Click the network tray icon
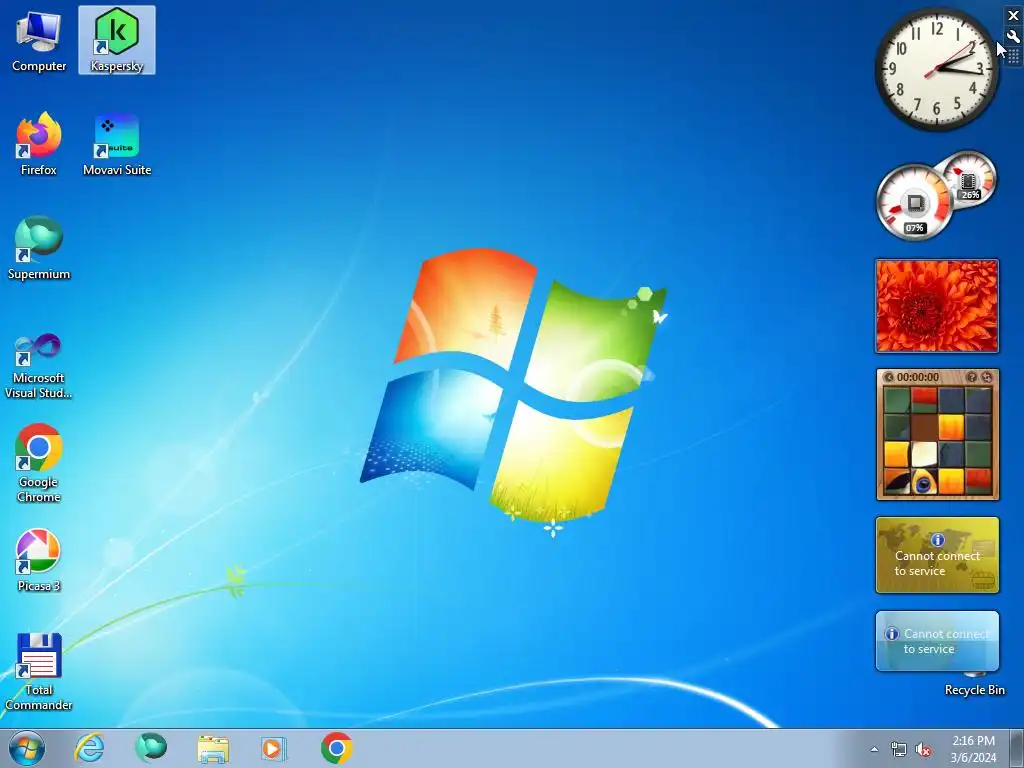This screenshot has height=768, width=1024. click(899, 749)
